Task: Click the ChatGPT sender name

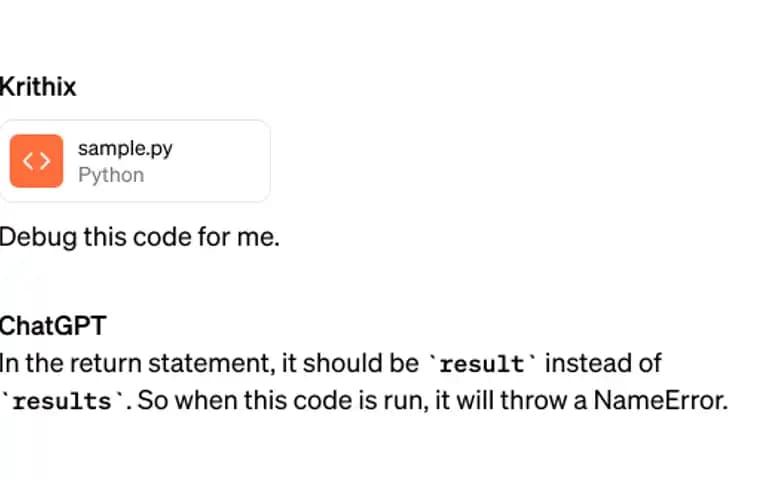Action: (x=53, y=326)
